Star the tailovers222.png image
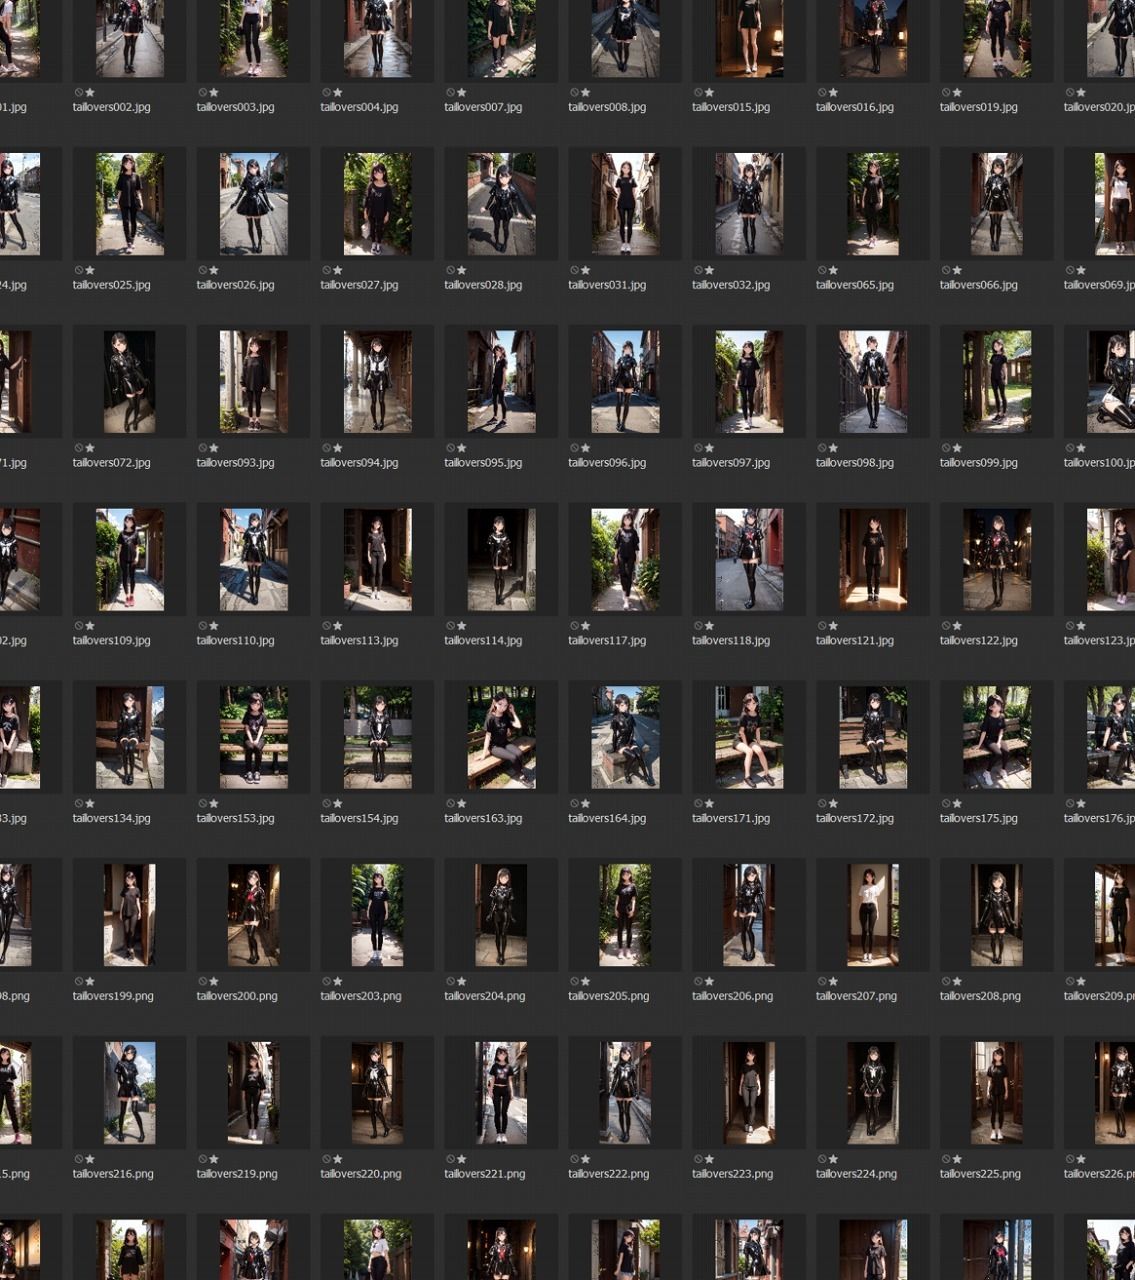 click(x=586, y=1160)
